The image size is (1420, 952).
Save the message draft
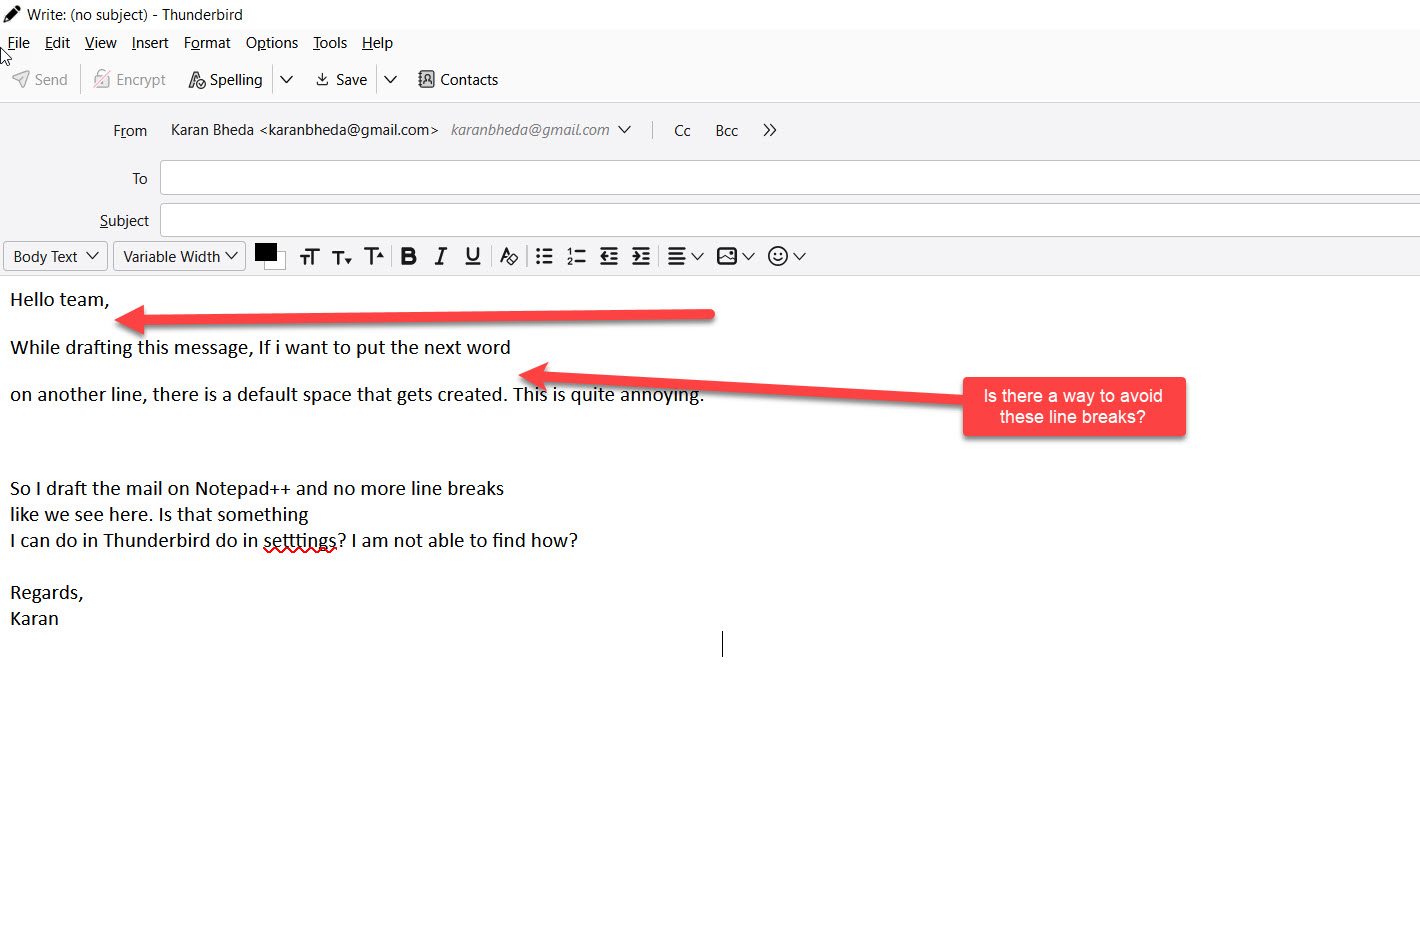tap(342, 80)
